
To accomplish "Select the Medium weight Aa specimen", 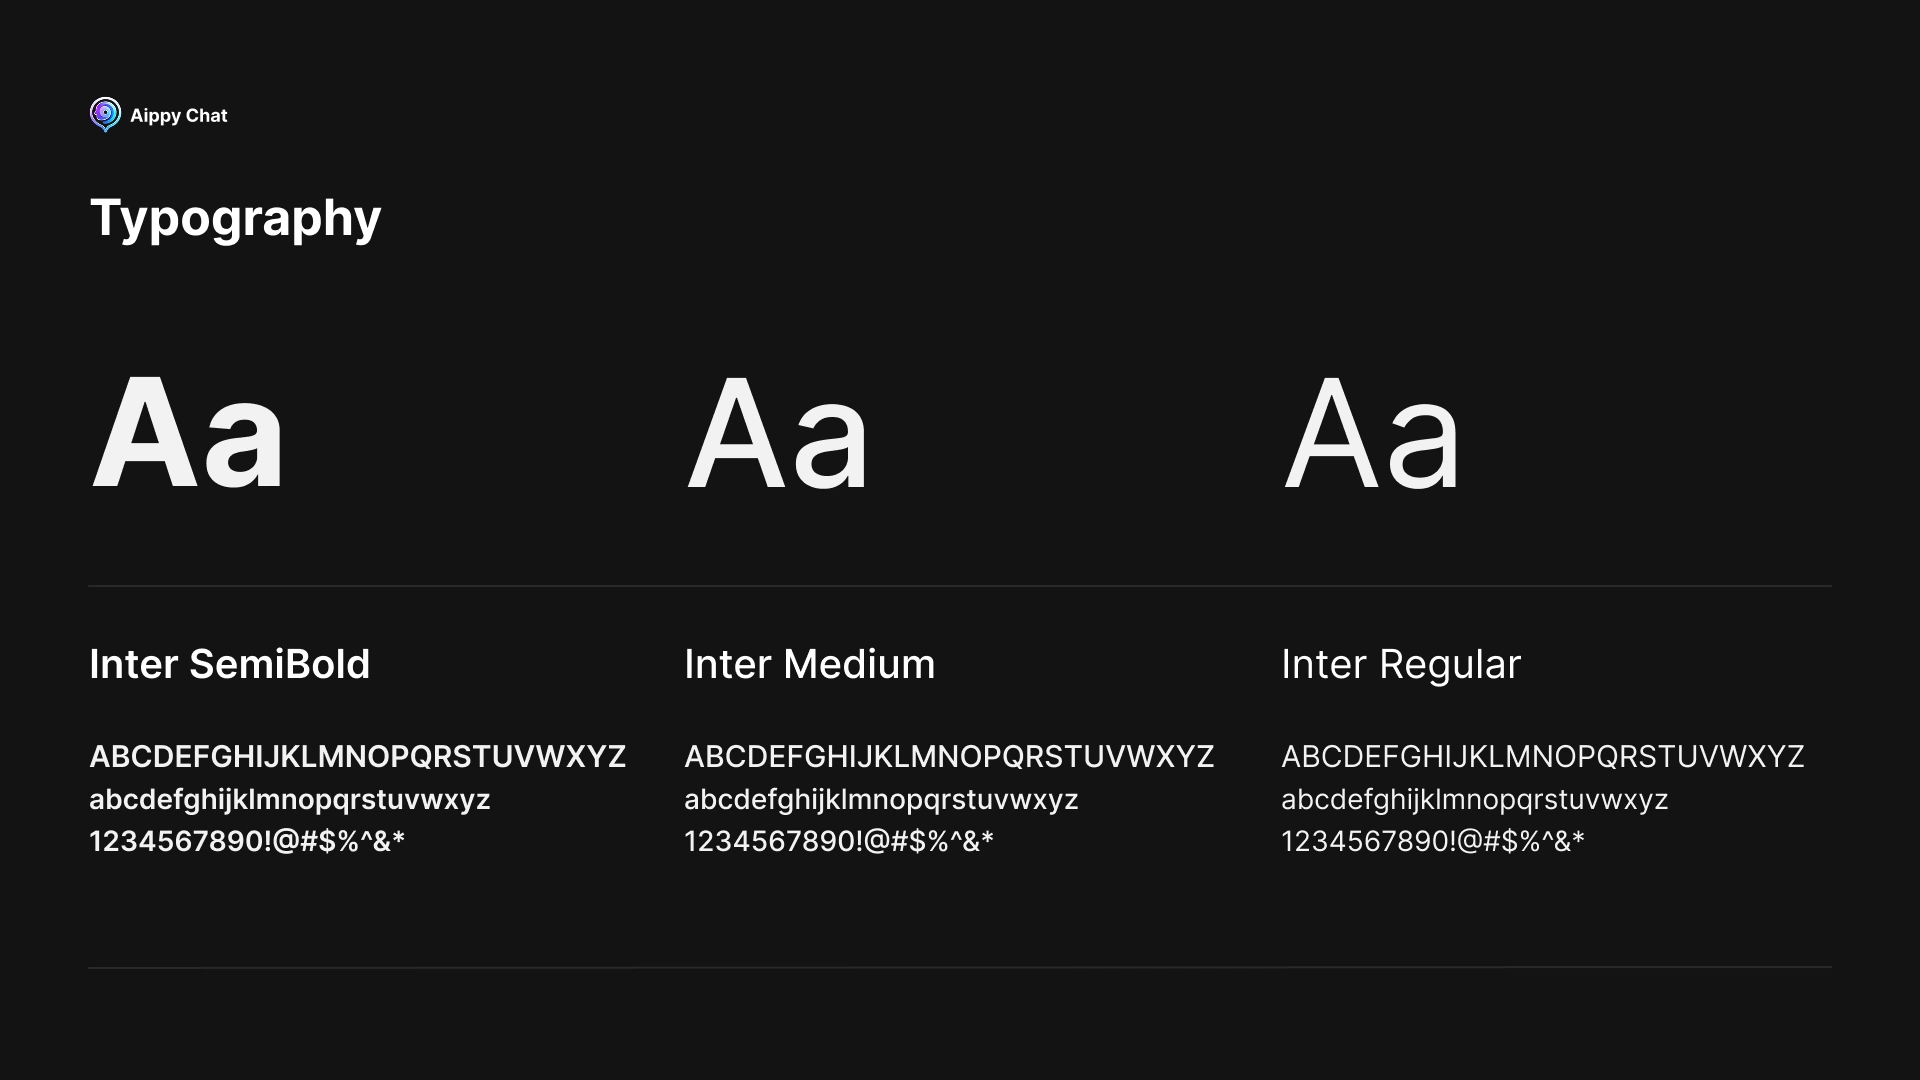I will pos(778,433).
